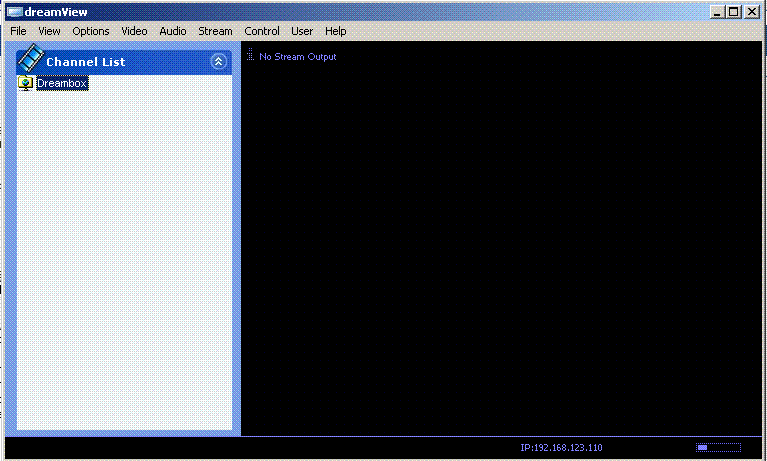The image size is (767, 461).
Task: Open the Control menu
Action: pyautogui.click(x=262, y=31)
